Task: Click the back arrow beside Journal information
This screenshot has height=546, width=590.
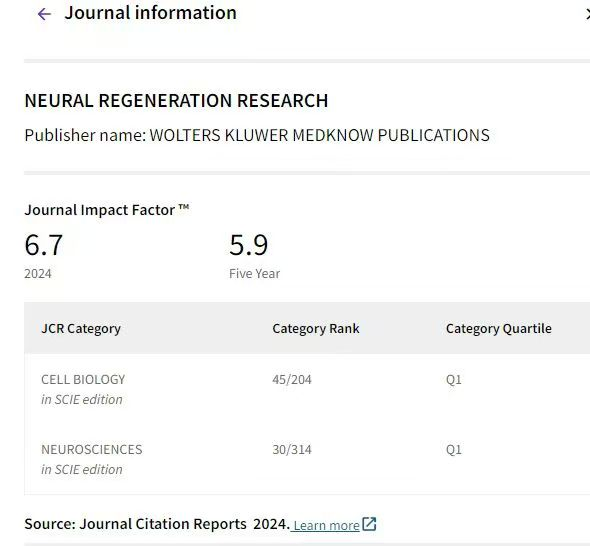Action: pyautogui.click(x=44, y=14)
